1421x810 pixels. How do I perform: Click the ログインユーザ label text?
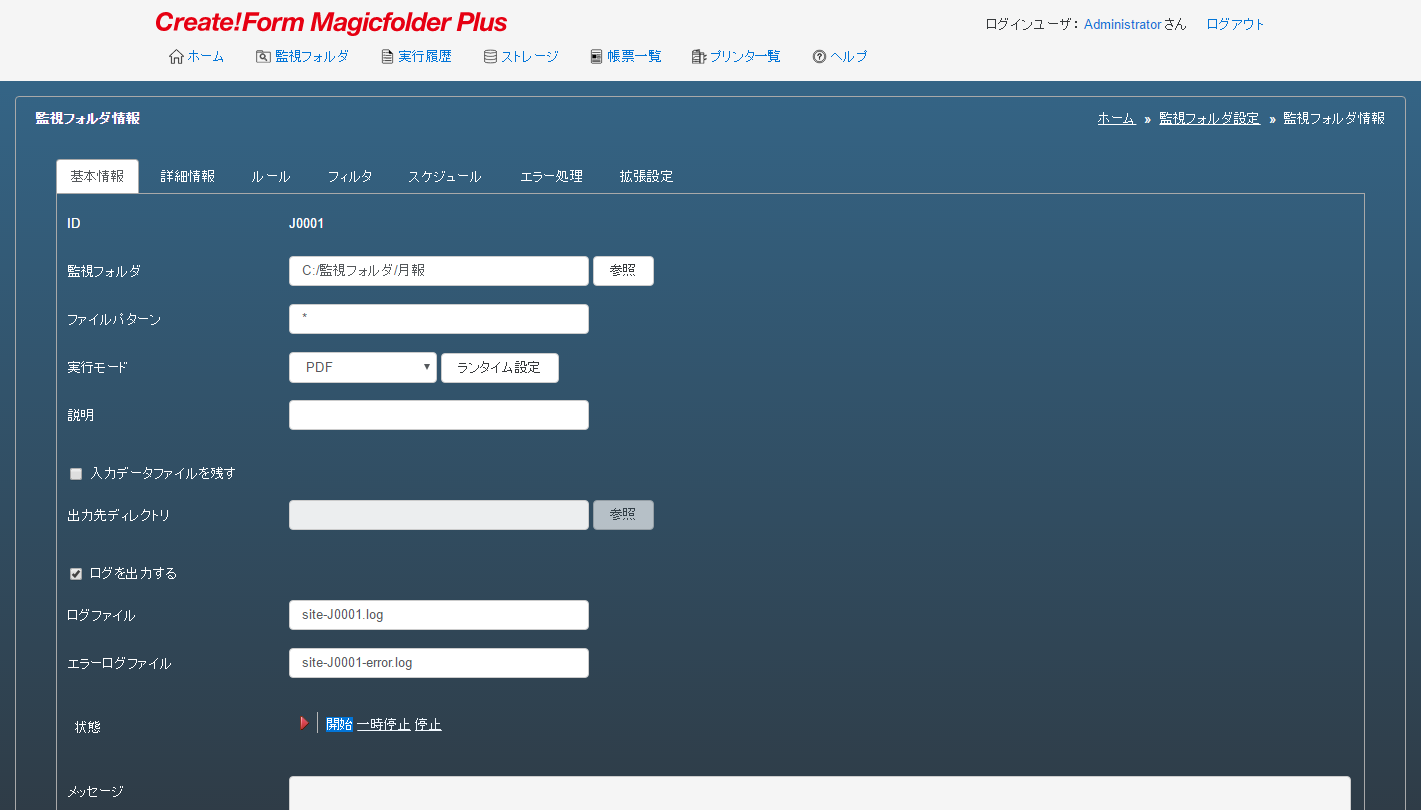coord(1032,24)
